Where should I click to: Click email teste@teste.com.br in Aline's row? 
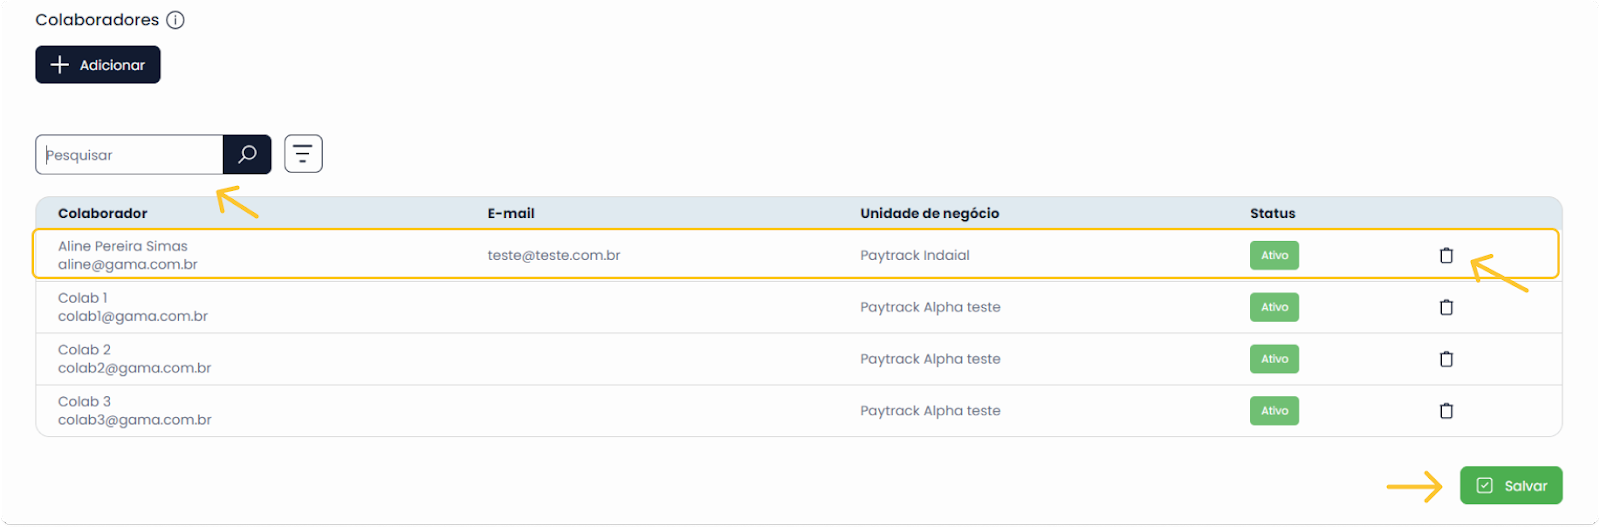(554, 255)
